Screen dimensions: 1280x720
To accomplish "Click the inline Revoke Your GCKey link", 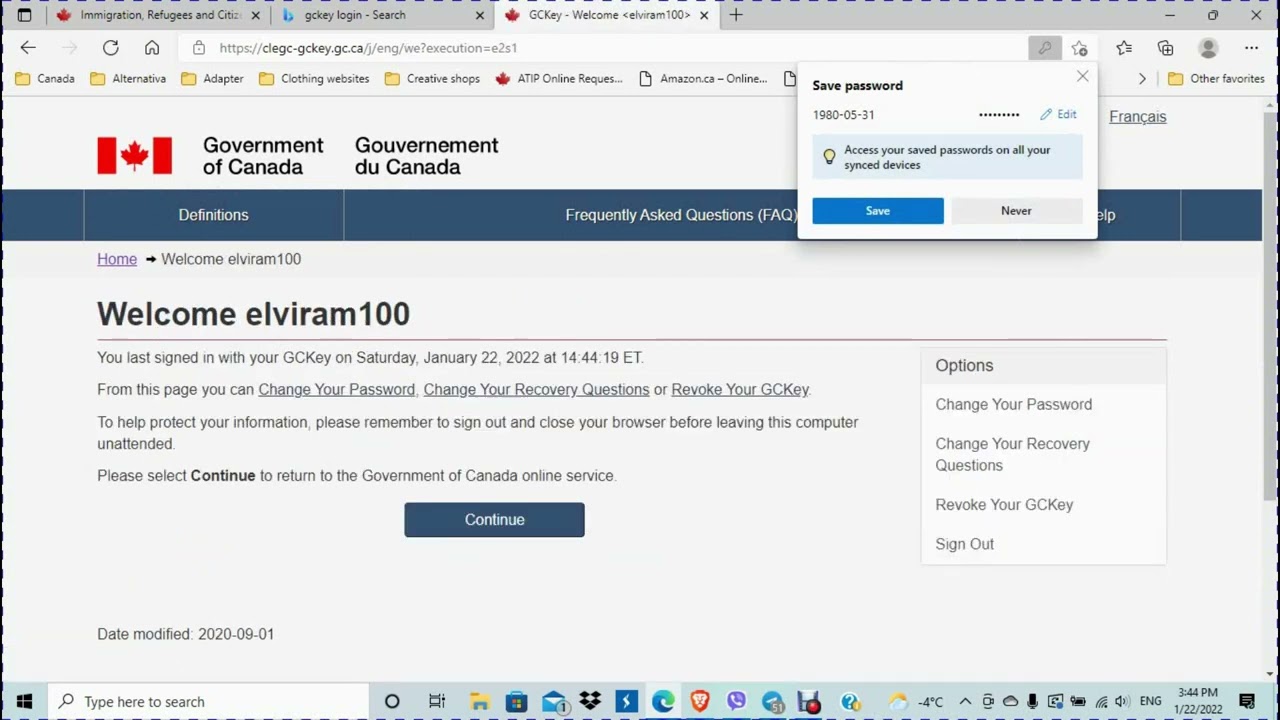I will (740, 389).
